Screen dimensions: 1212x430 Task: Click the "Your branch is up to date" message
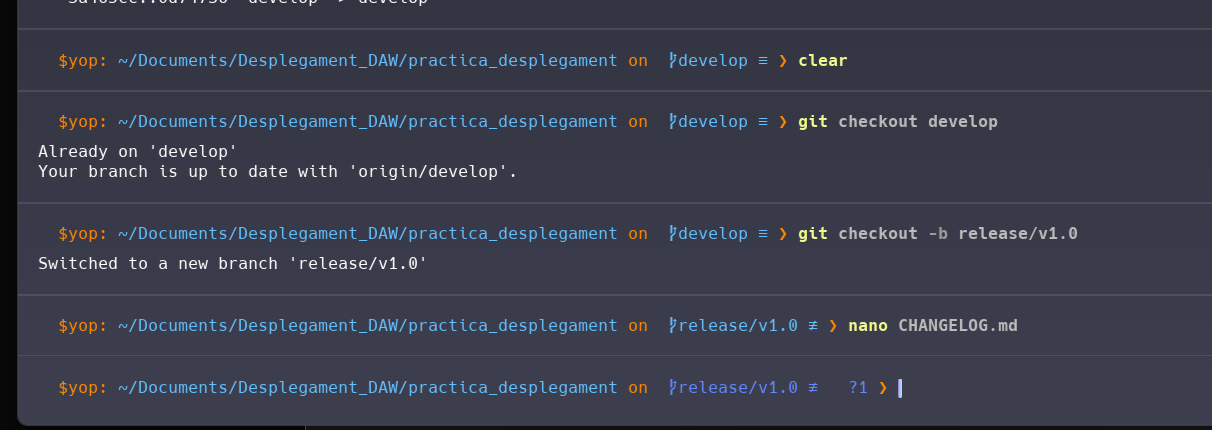(277, 171)
